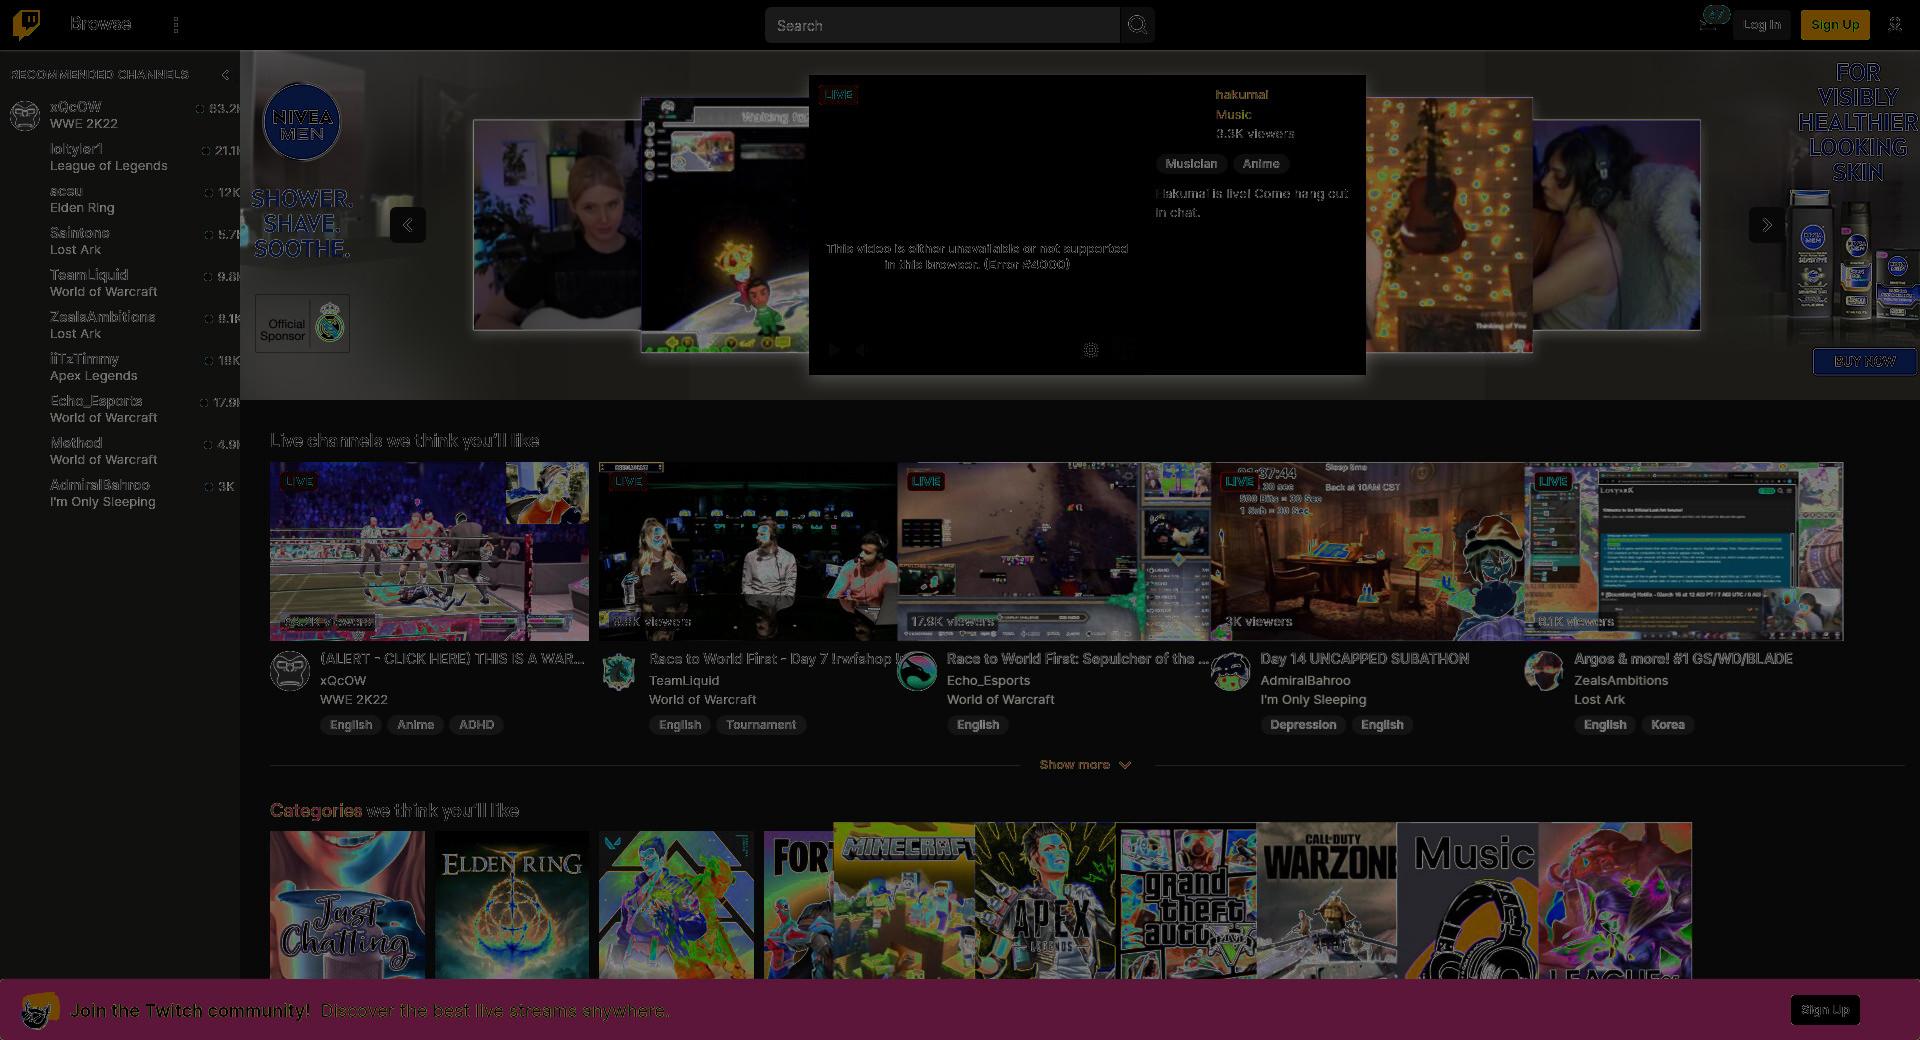Open featured player settings gear
1920x1040 pixels.
pyautogui.click(x=1091, y=350)
